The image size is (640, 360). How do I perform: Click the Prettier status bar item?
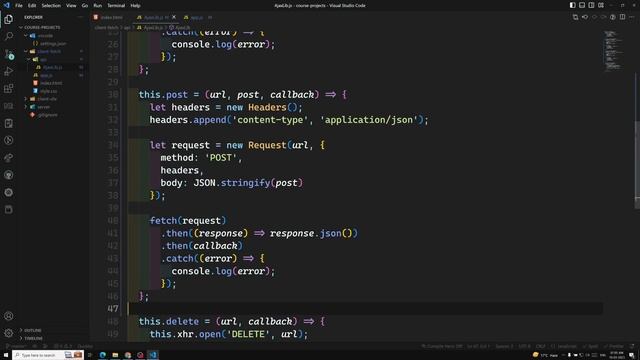click(613, 346)
